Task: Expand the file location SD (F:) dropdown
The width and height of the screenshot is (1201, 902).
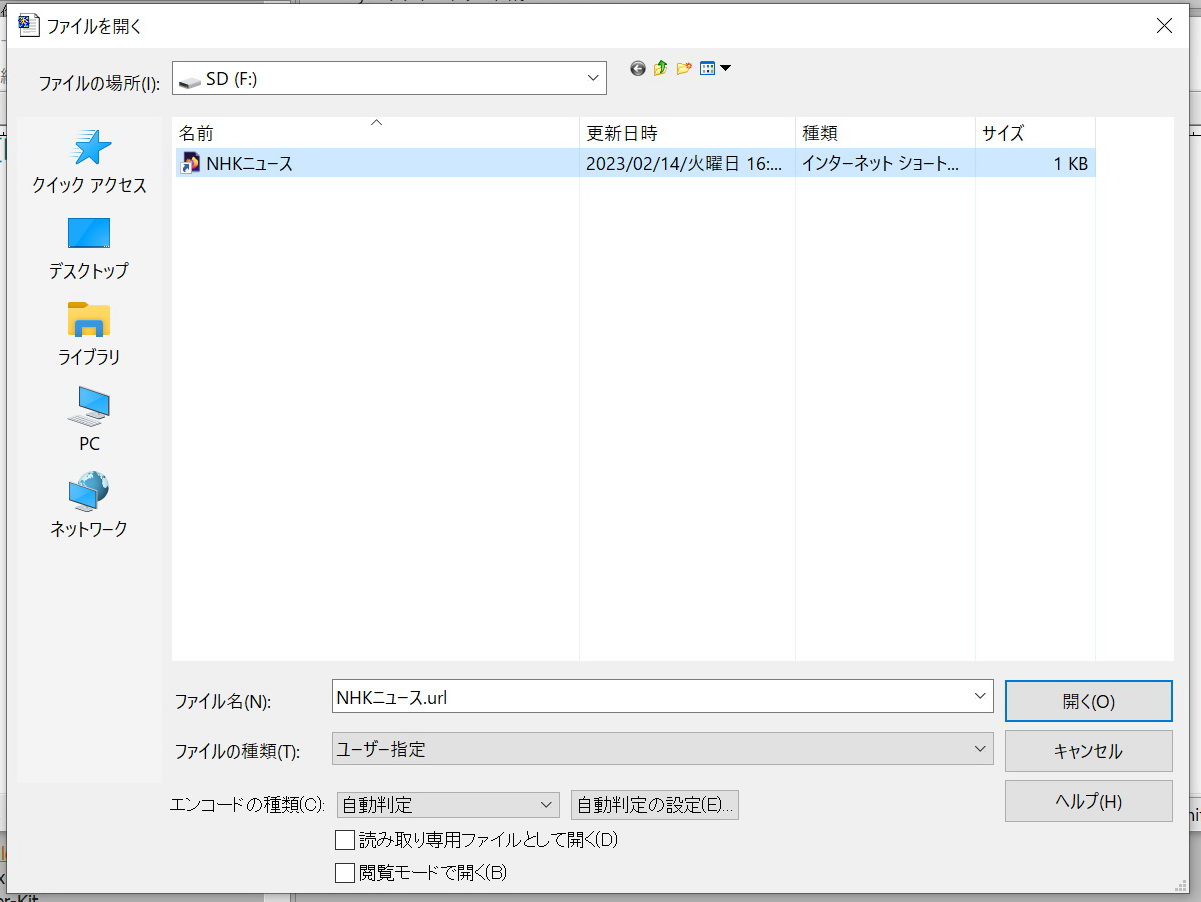Action: pos(593,78)
